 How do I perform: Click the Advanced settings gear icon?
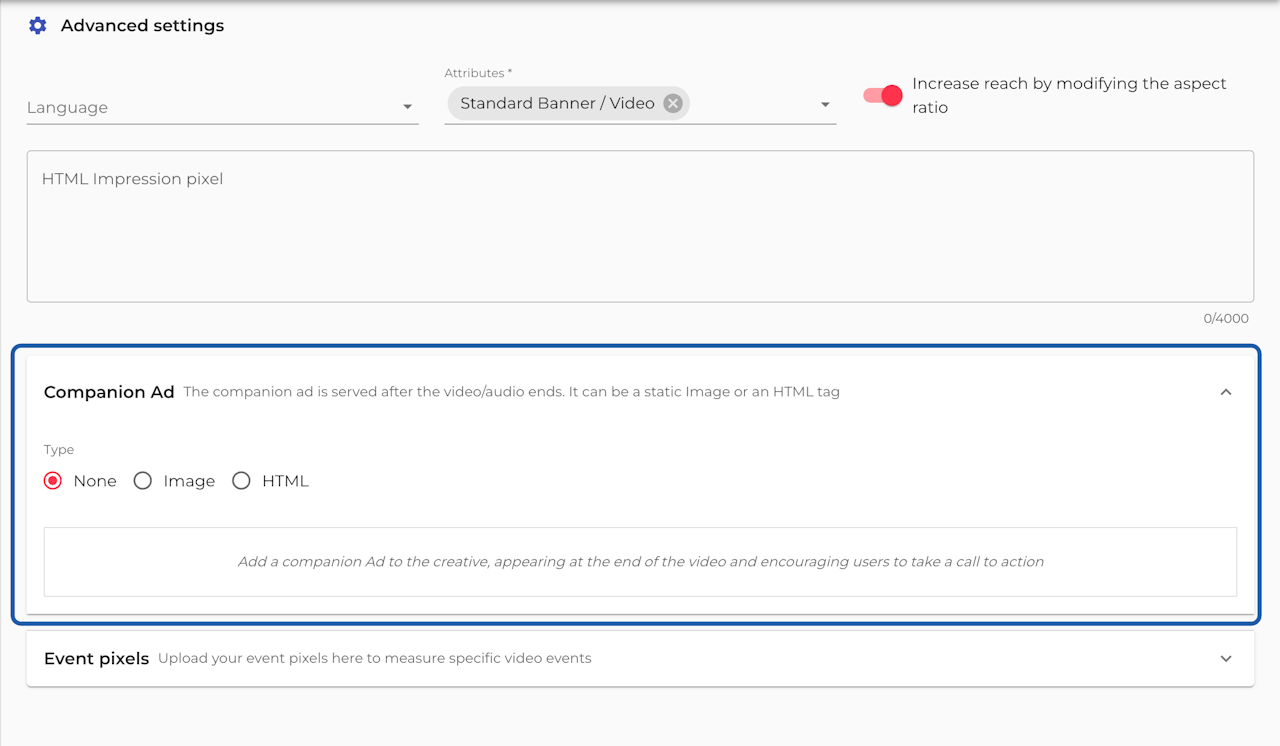pyautogui.click(x=38, y=26)
